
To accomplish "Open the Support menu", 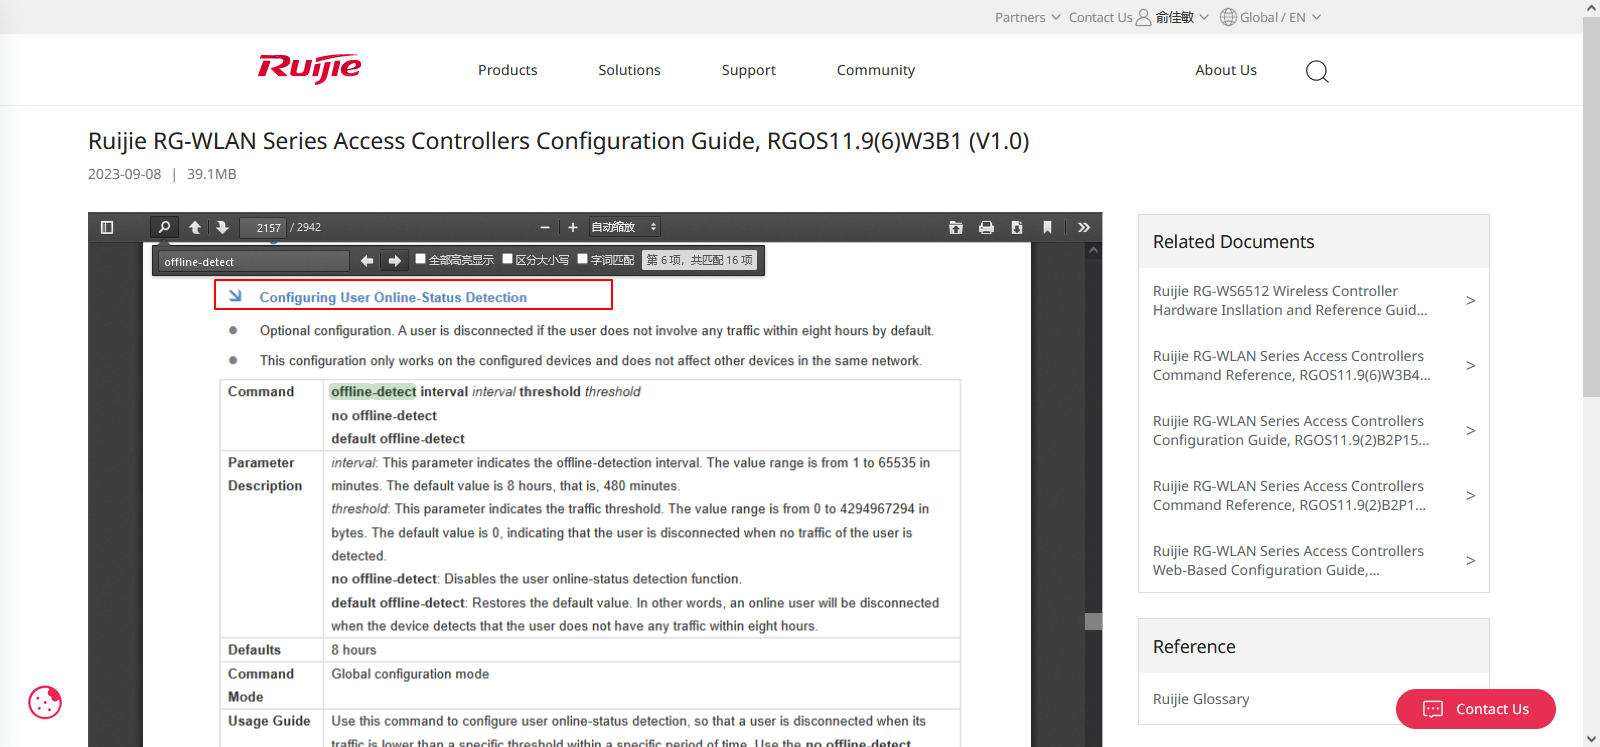I will pos(748,70).
